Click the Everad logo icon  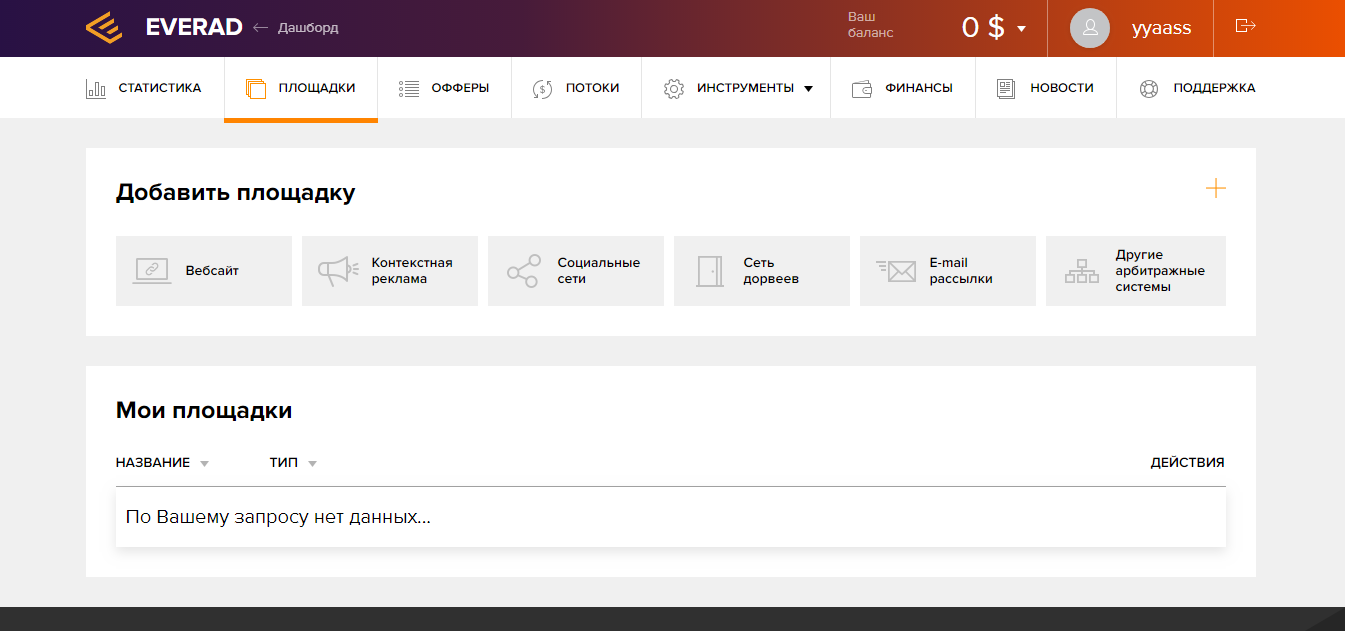pos(104,28)
